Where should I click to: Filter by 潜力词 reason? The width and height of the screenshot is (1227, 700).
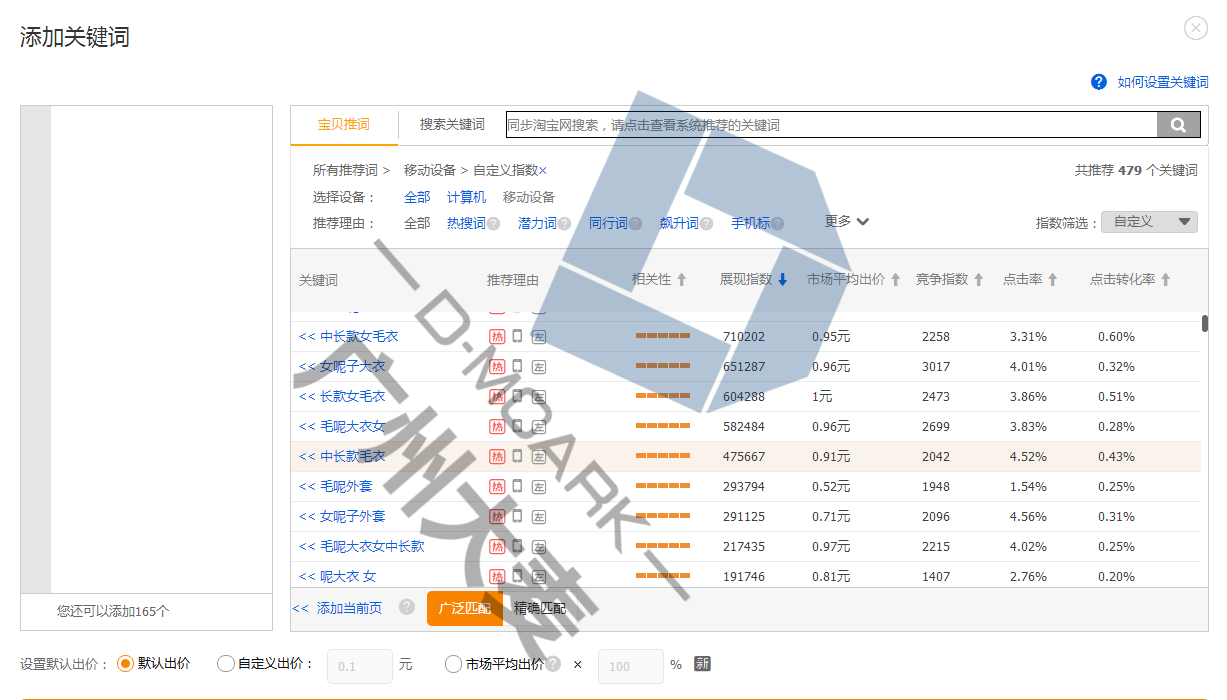tap(537, 224)
